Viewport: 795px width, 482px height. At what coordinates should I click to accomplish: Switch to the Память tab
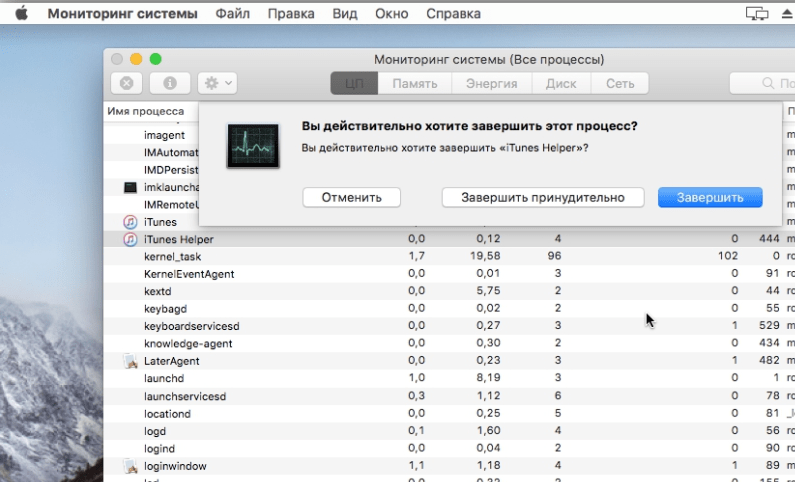pyautogui.click(x=415, y=83)
